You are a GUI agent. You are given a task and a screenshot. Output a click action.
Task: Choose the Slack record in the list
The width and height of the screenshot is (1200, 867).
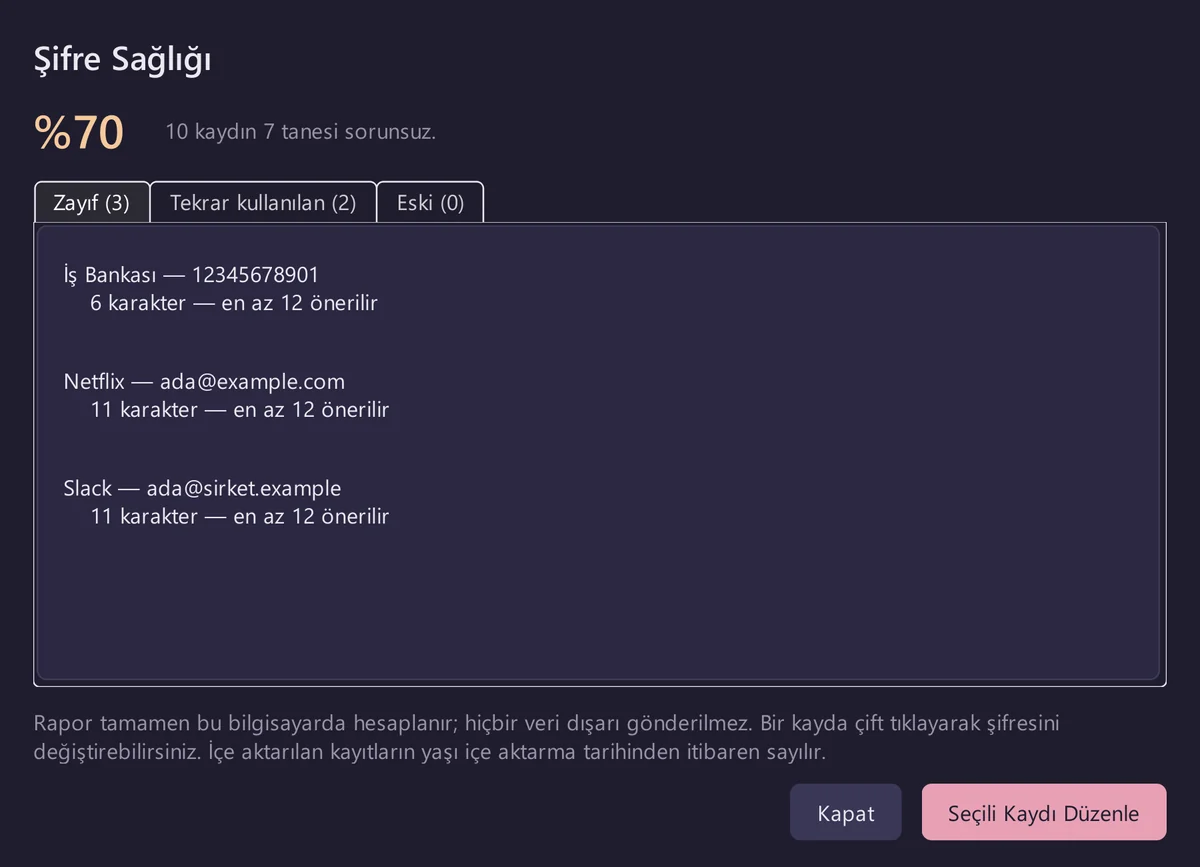[x=597, y=503]
